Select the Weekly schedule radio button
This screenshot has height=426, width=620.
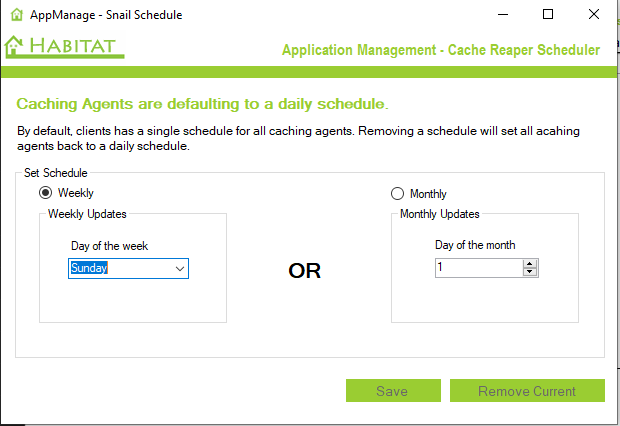click(45, 193)
